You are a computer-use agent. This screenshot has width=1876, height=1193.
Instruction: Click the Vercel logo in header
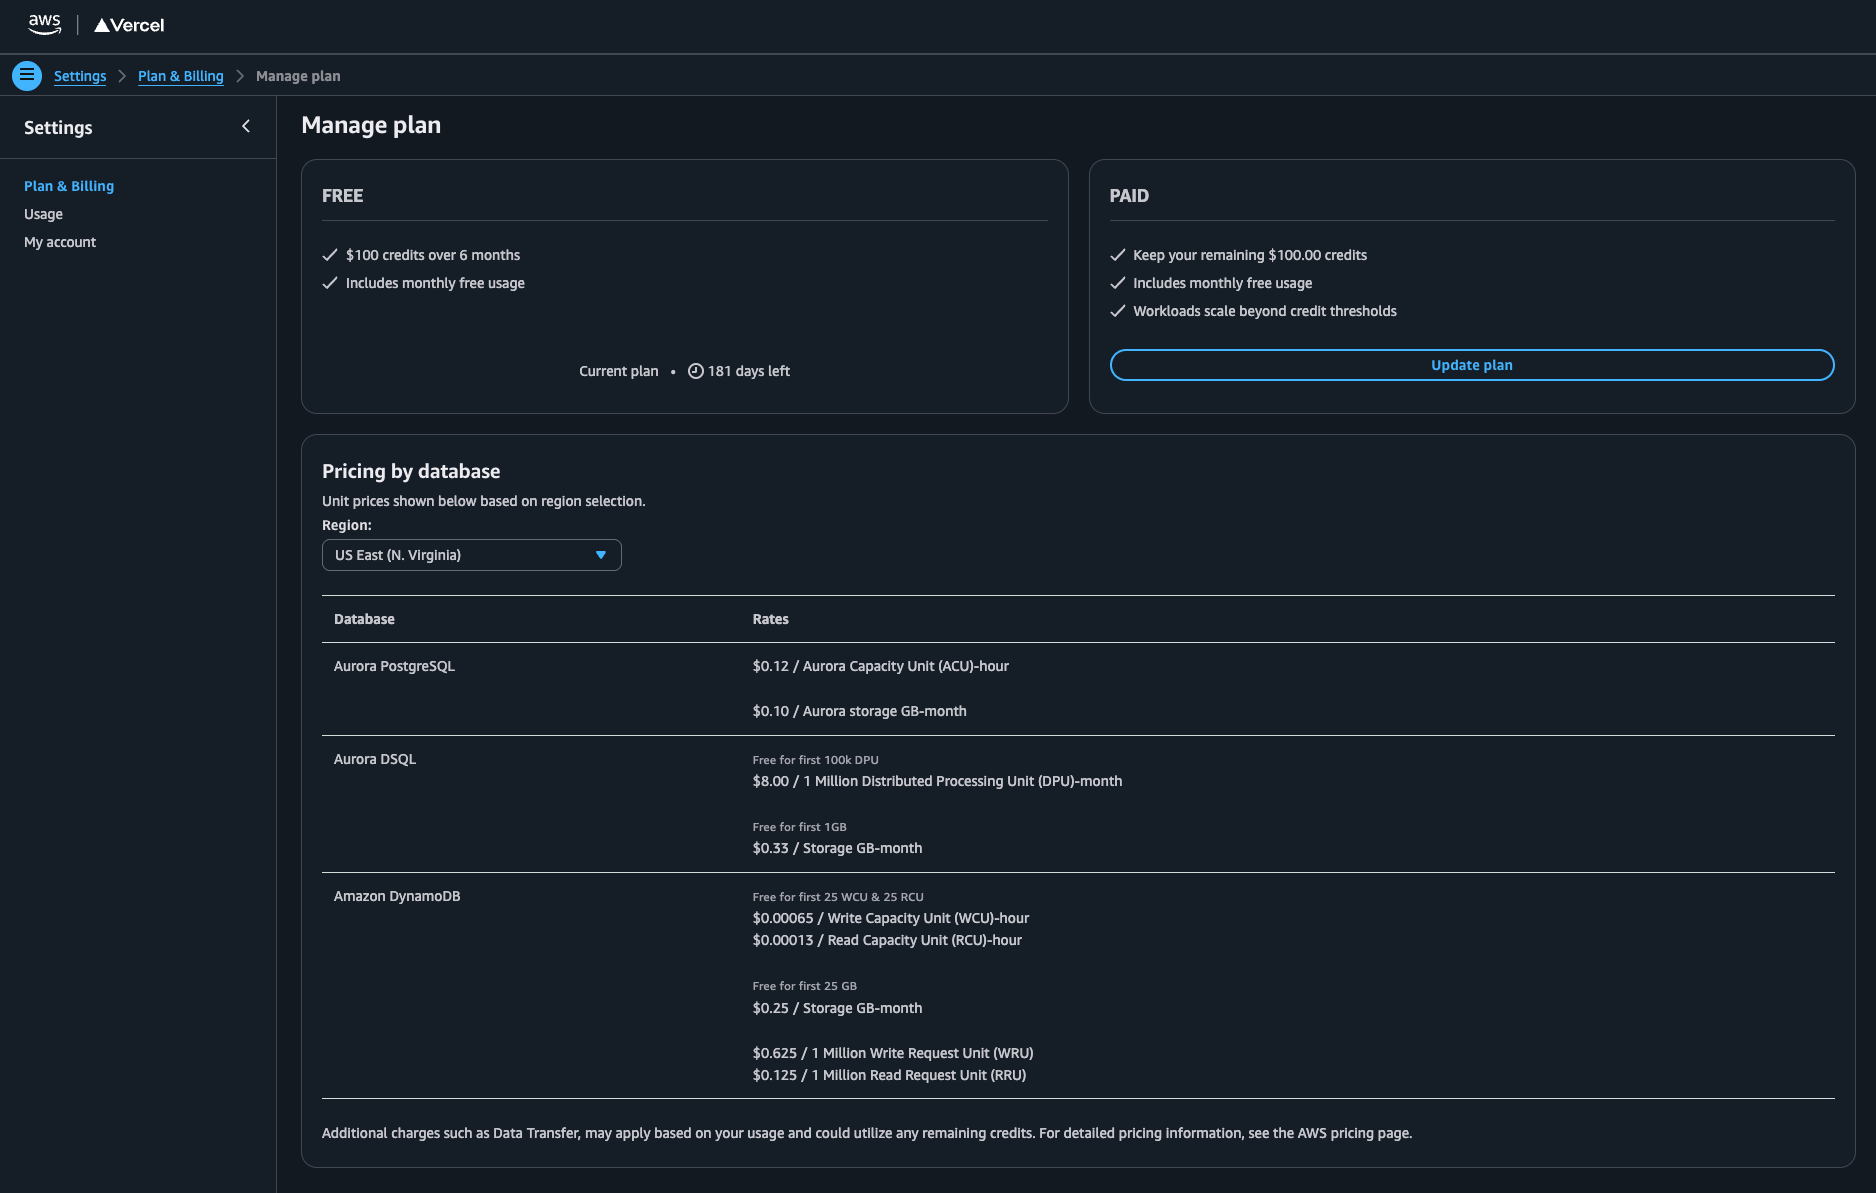pos(129,25)
